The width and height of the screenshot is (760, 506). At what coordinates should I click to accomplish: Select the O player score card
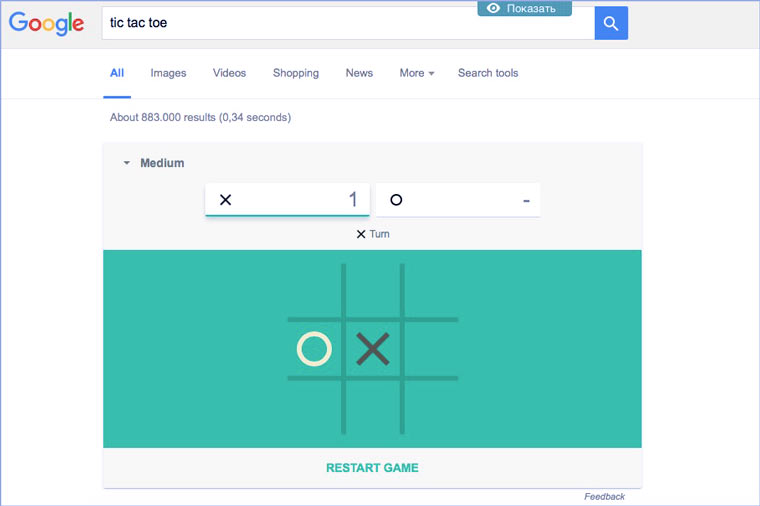tap(458, 200)
